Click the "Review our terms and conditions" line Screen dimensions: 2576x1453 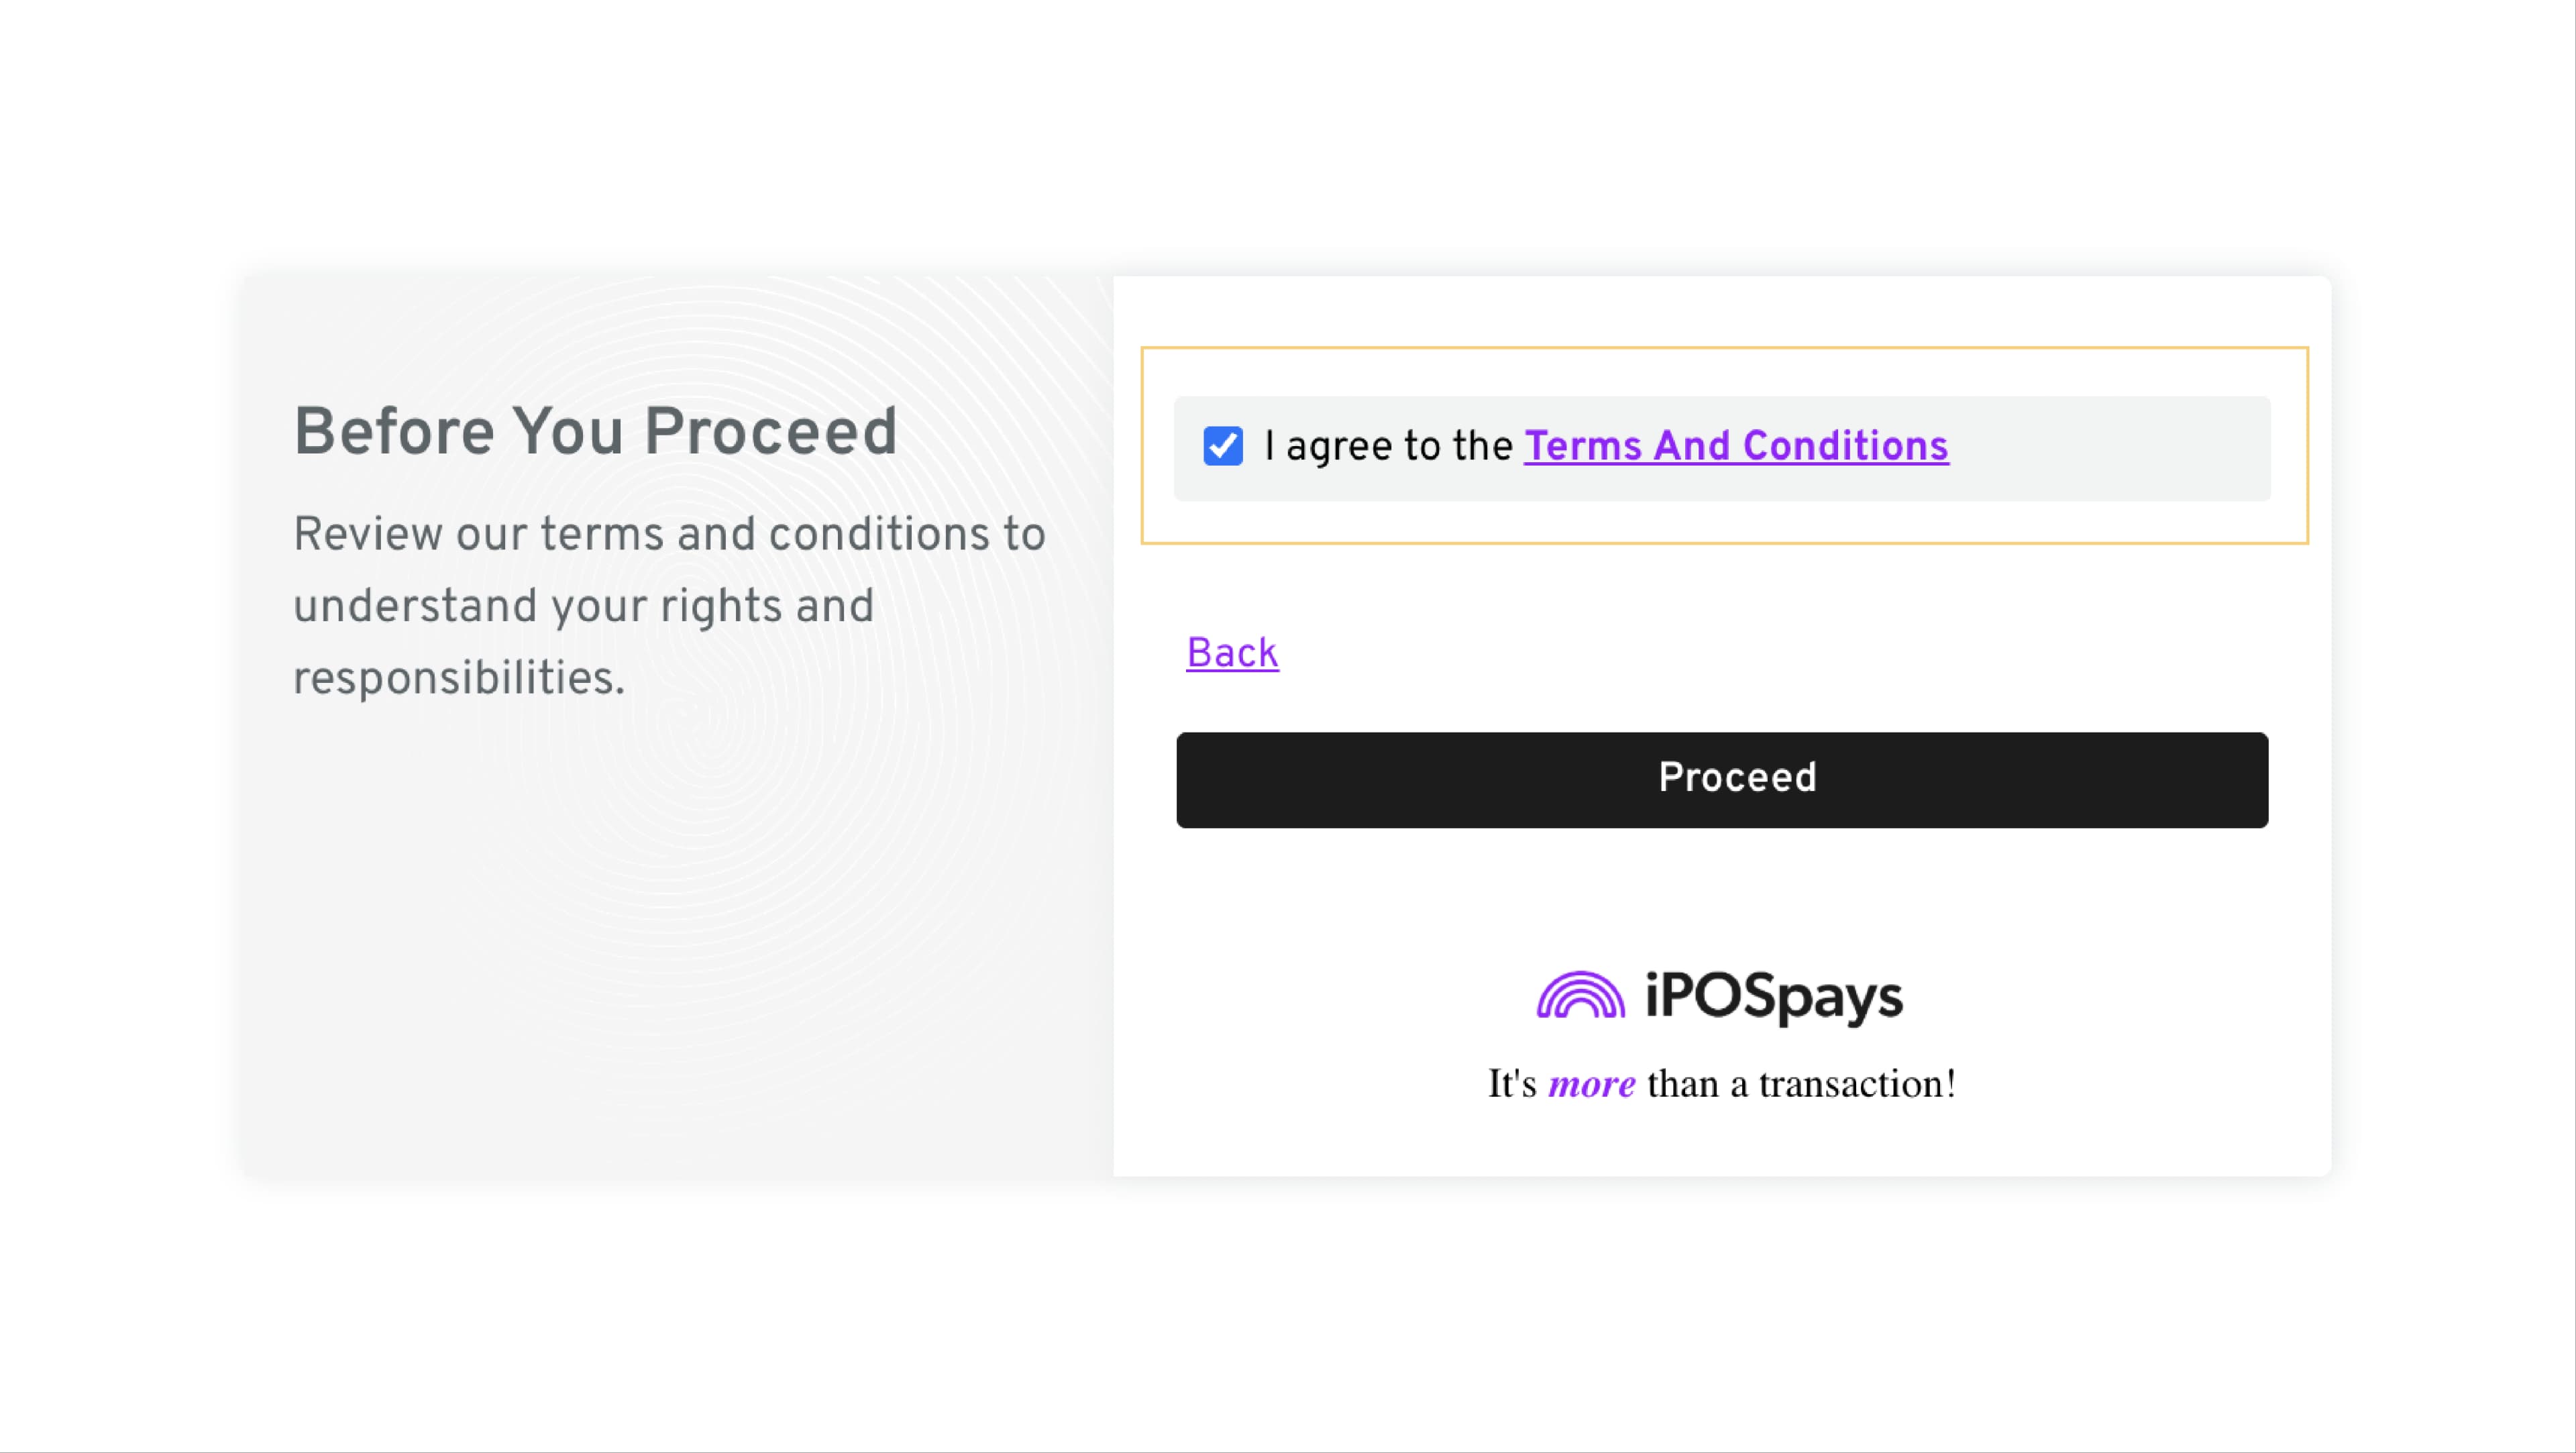pyautogui.click(x=668, y=534)
